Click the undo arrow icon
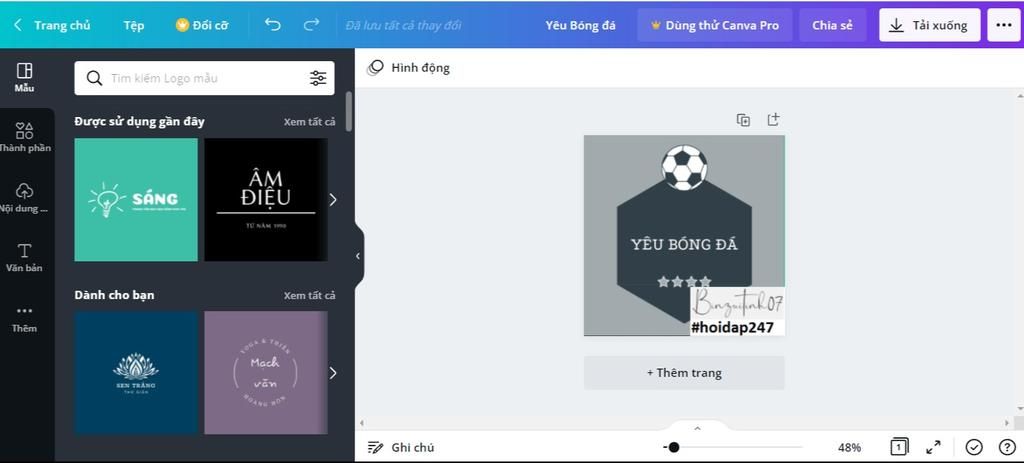Viewport: 1024px width, 463px height. pos(272,25)
